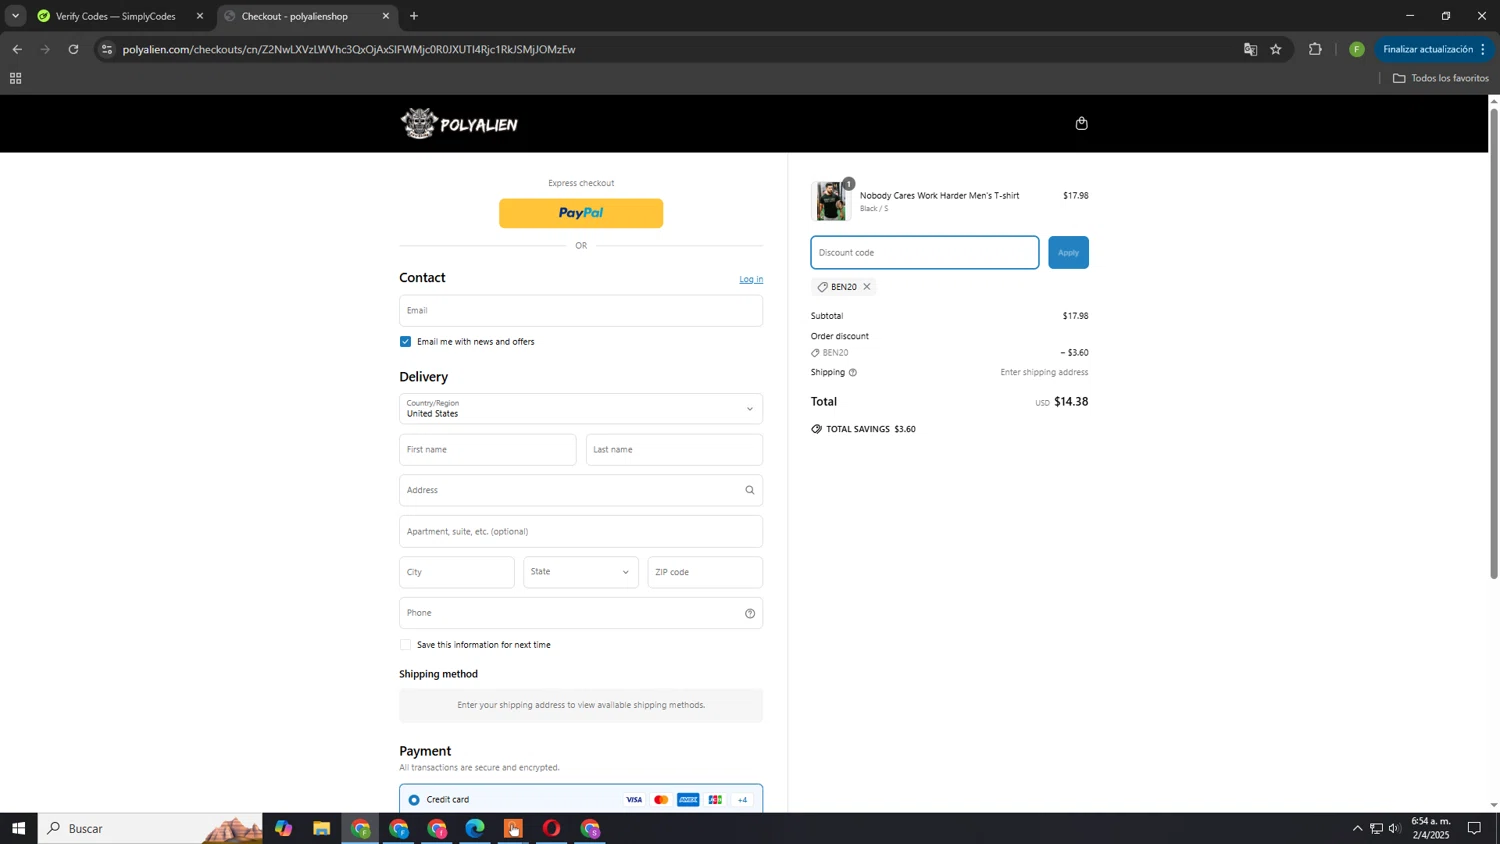This screenshot has height=844, width=1500.
Task: Launch Microsoft Edge from the taskbar
Action: (x=474, y=829)
